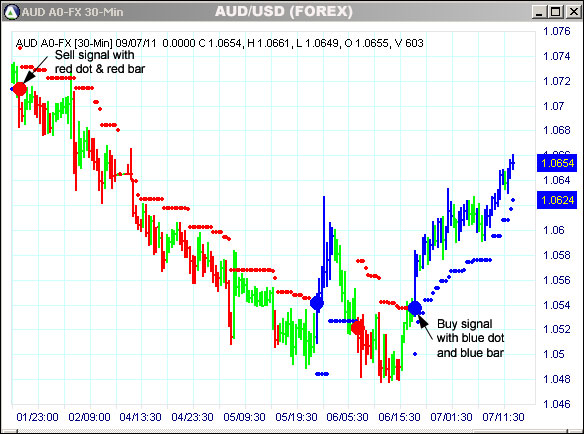Click the yellow 1.0624 stop price label
Image resolution: width=584 pixels, height=434 pixels.
click(x=557, y=200)
